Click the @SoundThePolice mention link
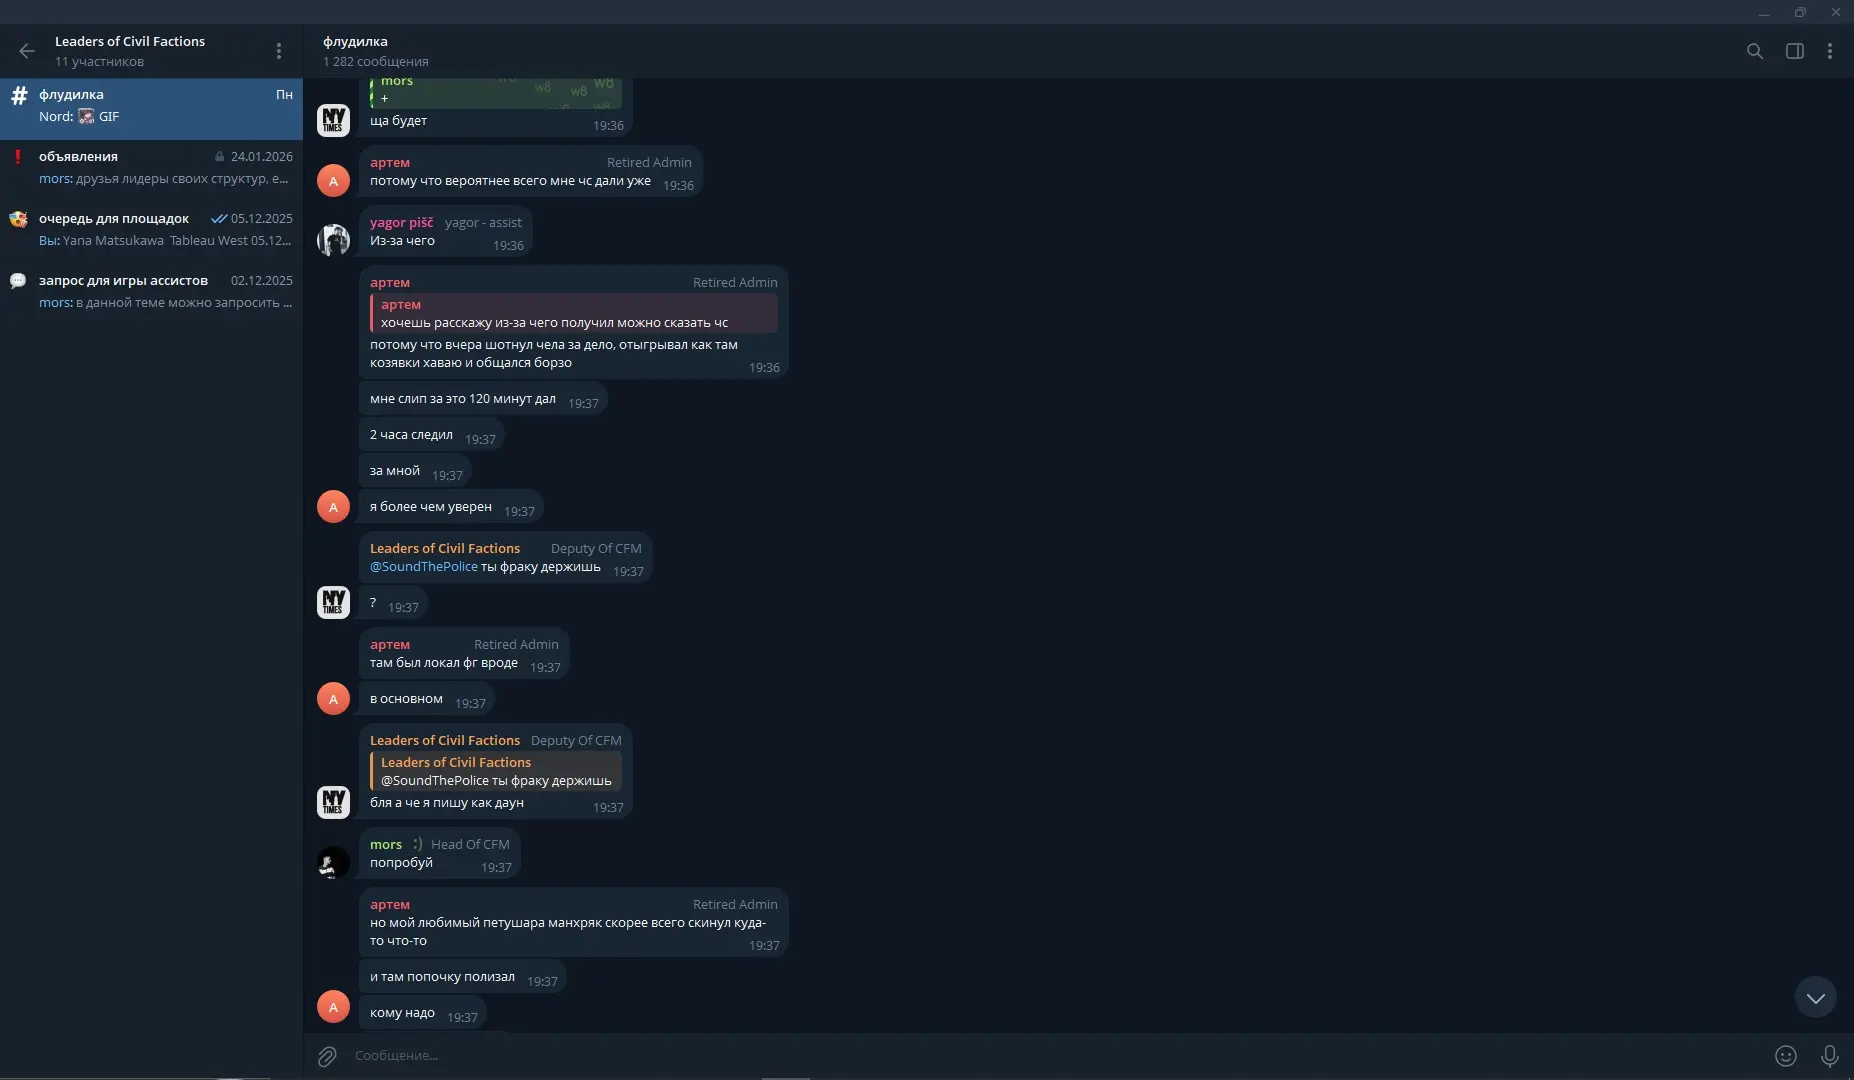Viewport: 1854px width, 1080px height. [x=424, y=567]
